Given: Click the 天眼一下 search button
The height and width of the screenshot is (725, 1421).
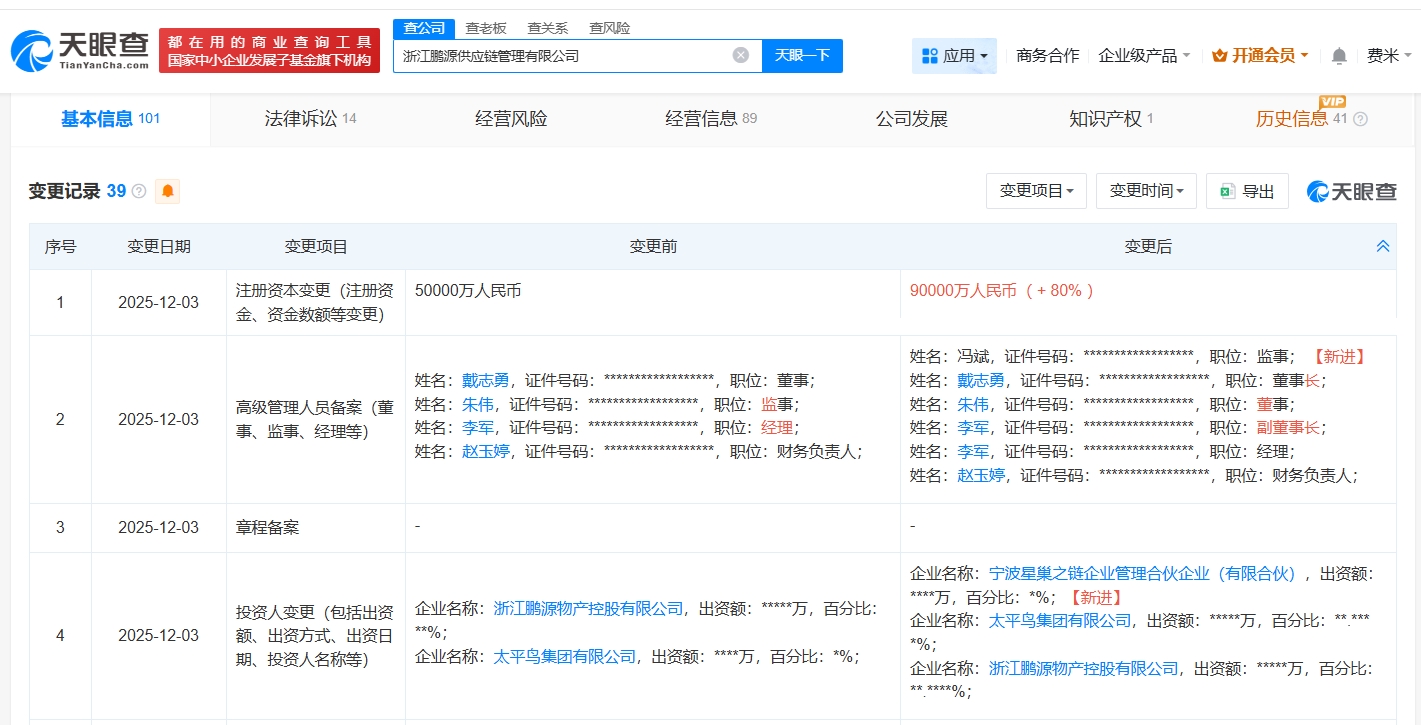Looking at the screenshot, I should click(x=802, y=56).
